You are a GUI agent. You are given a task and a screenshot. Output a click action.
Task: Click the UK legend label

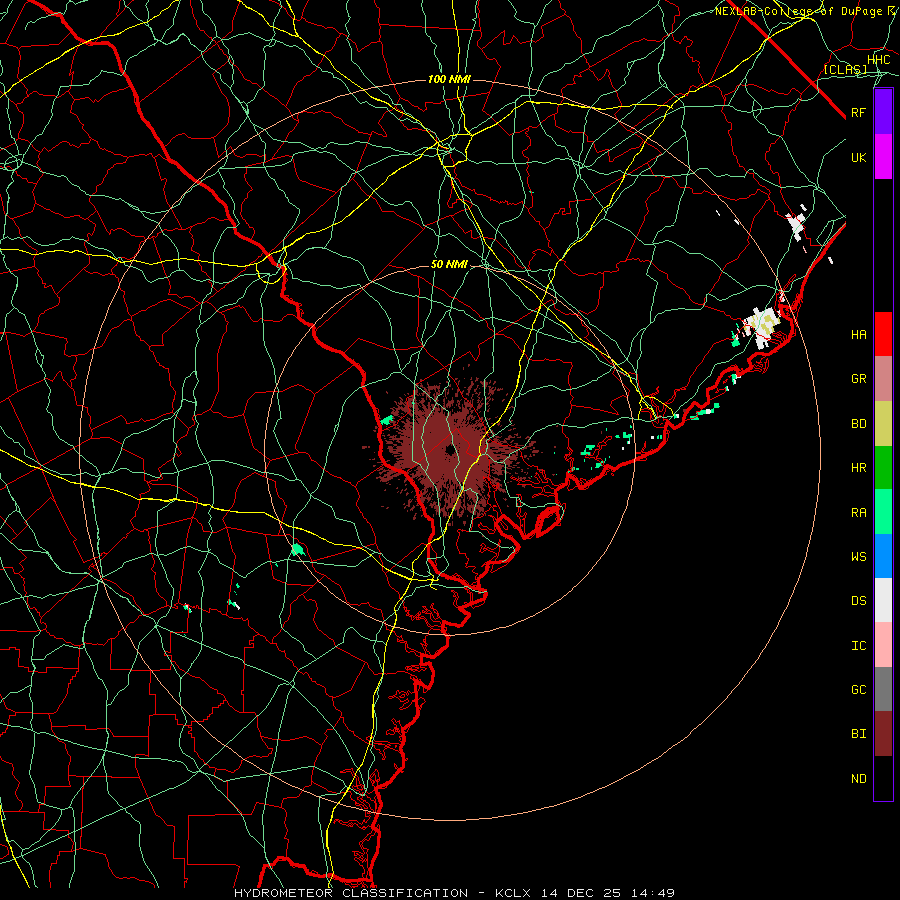(858, 157)
